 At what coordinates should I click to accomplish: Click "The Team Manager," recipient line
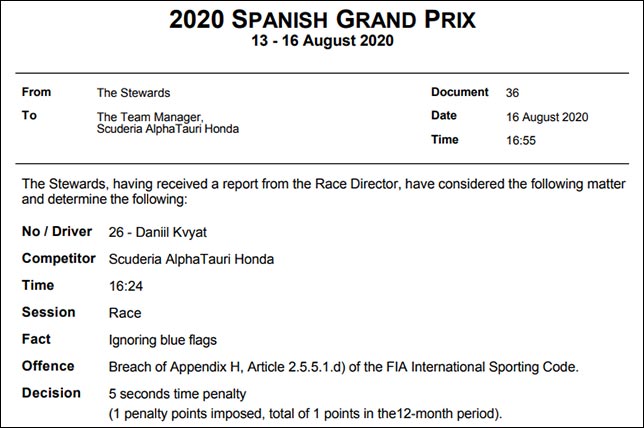tap(149, 116)
